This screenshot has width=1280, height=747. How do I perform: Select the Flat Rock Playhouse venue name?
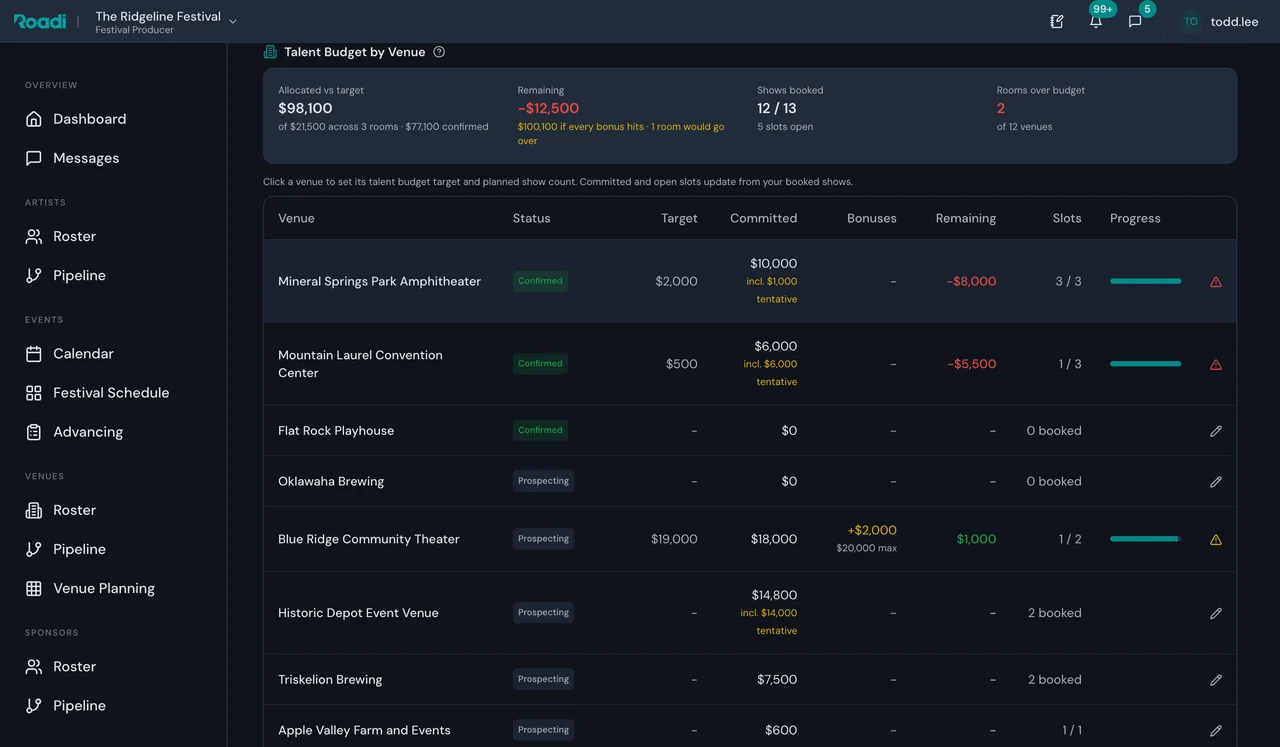(x=336, y=431)
